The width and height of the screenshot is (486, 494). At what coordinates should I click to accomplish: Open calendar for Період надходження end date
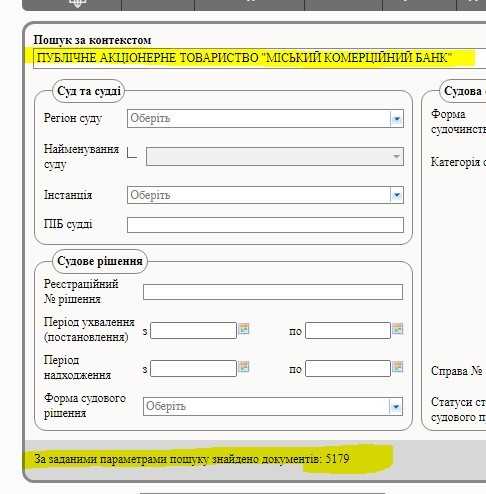pyautogui.click(x=398, y=367)
